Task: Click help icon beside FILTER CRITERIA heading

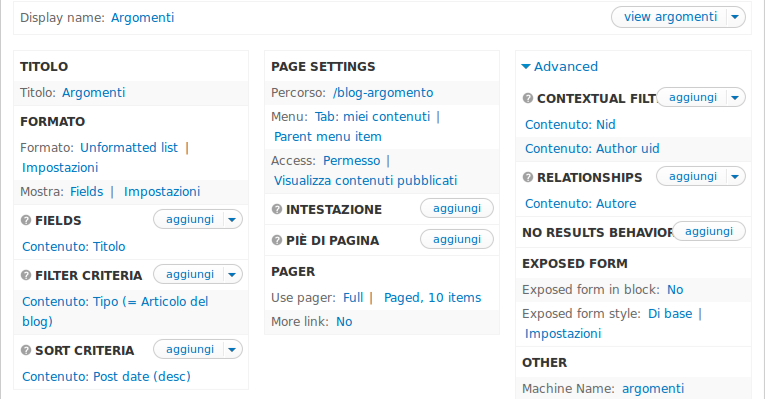Action: click(x=26, y=276)
